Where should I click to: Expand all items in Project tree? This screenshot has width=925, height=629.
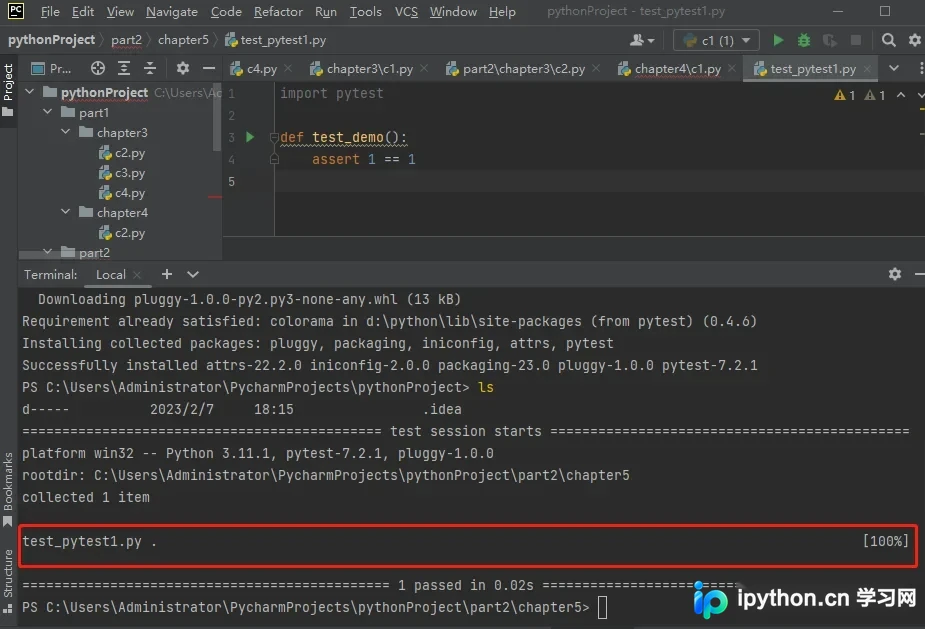click(x=124, y=68)
